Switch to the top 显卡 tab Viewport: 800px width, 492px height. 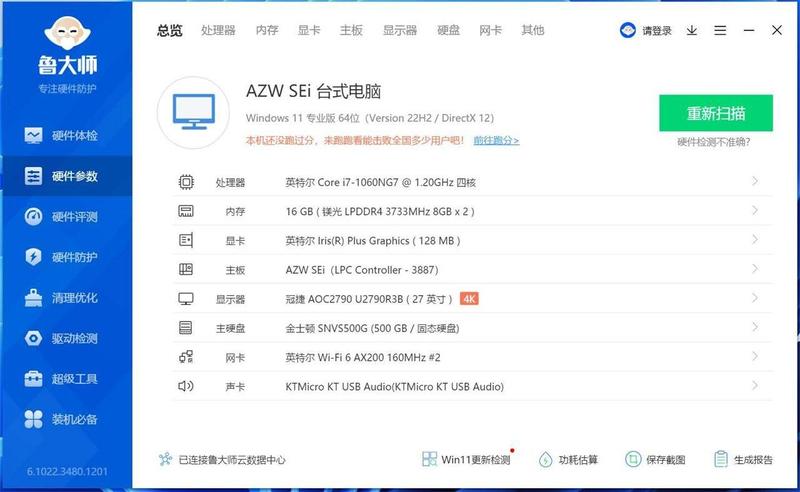[309, 31]
